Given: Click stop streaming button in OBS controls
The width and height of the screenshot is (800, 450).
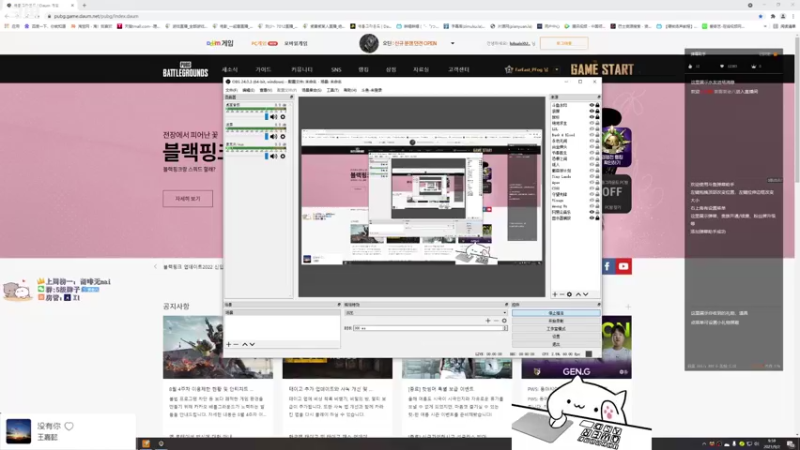Looking at the screenshot, I should 556,313.
